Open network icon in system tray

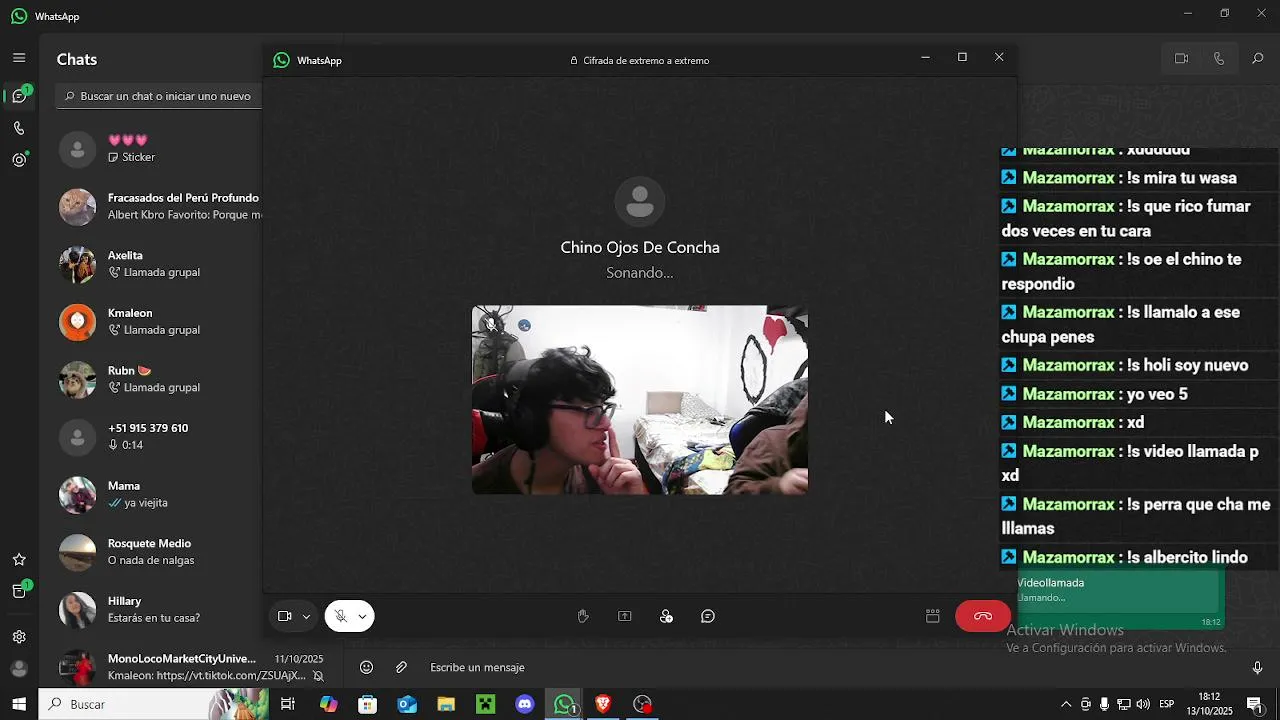click(x=1124, y=704)
